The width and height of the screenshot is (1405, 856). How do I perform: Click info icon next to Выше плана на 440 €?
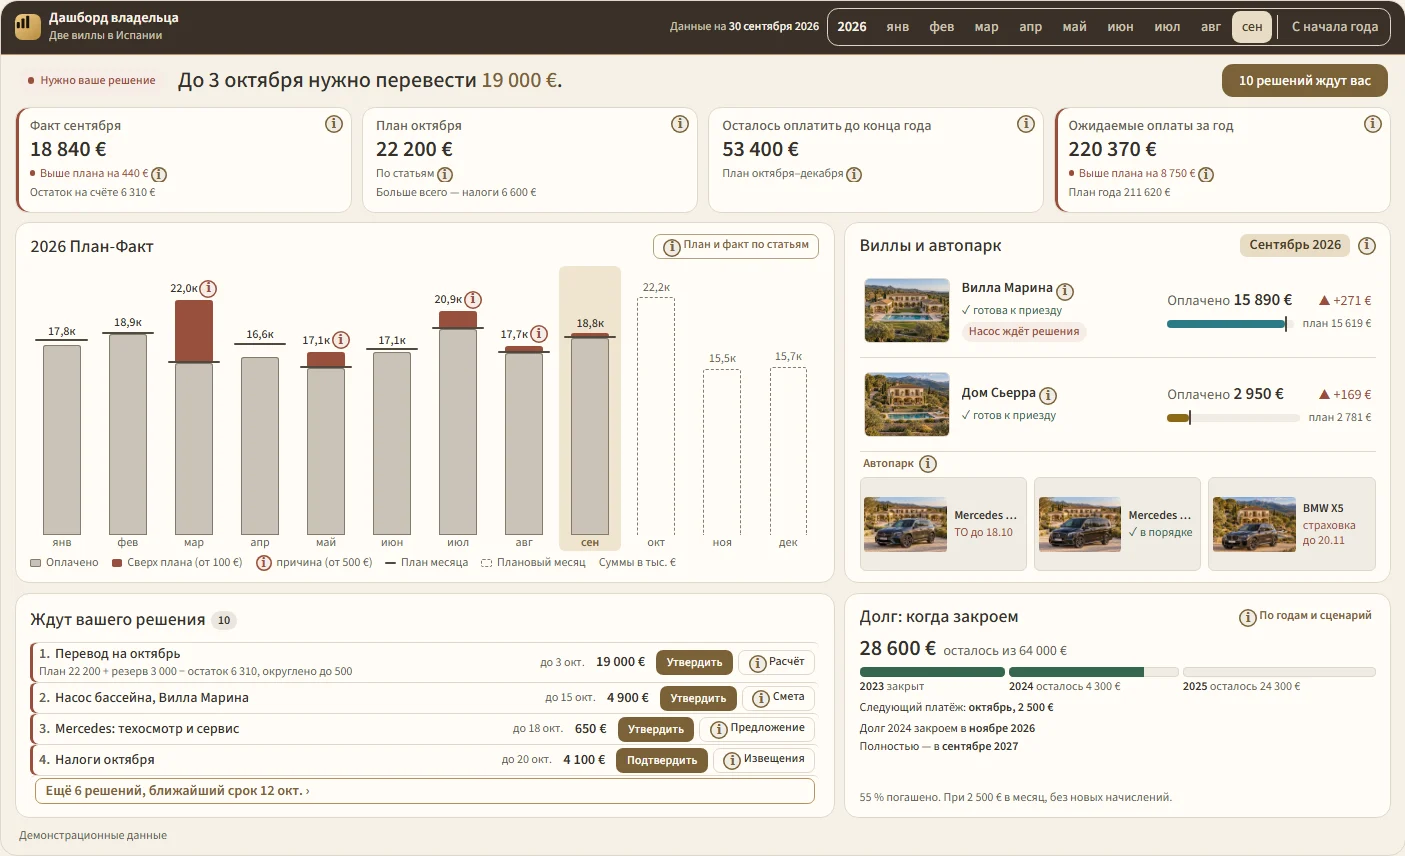tap(159, 174)
